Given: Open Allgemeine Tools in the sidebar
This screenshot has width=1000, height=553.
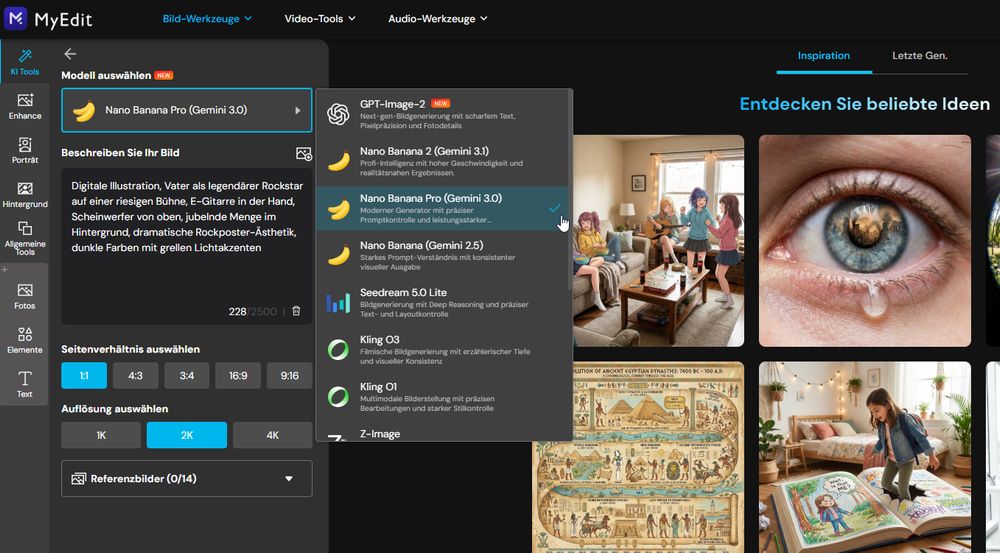Looking at the screenshot, I should coord(25,239).
